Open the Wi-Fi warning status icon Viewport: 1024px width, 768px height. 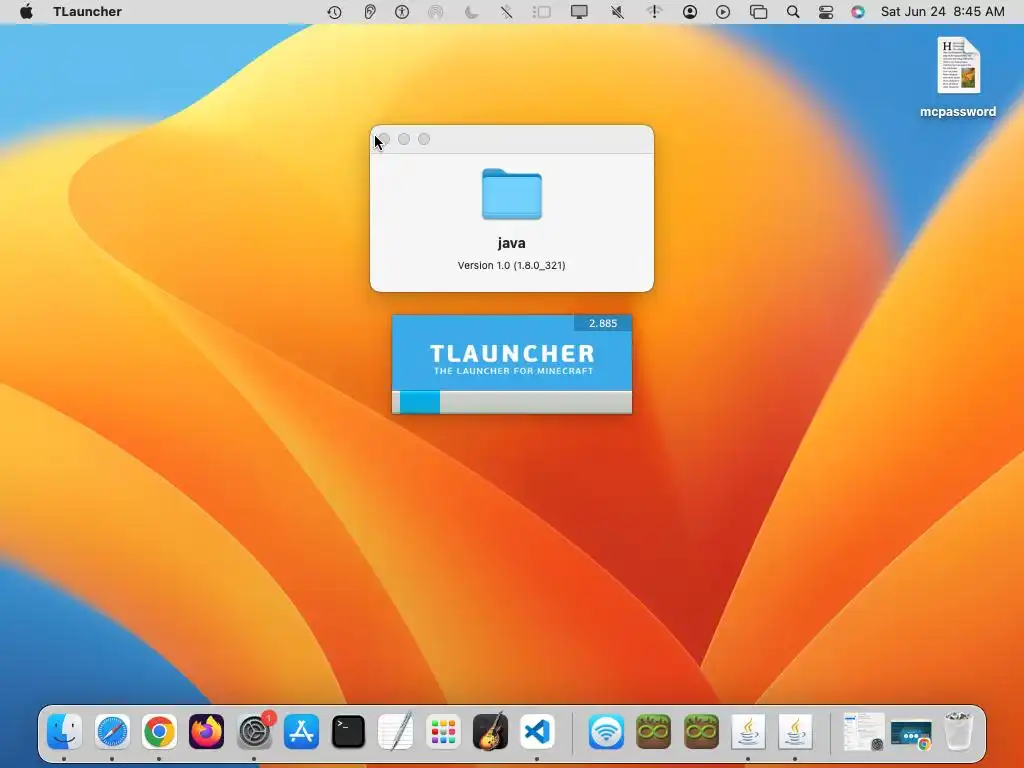coord(654,12)
